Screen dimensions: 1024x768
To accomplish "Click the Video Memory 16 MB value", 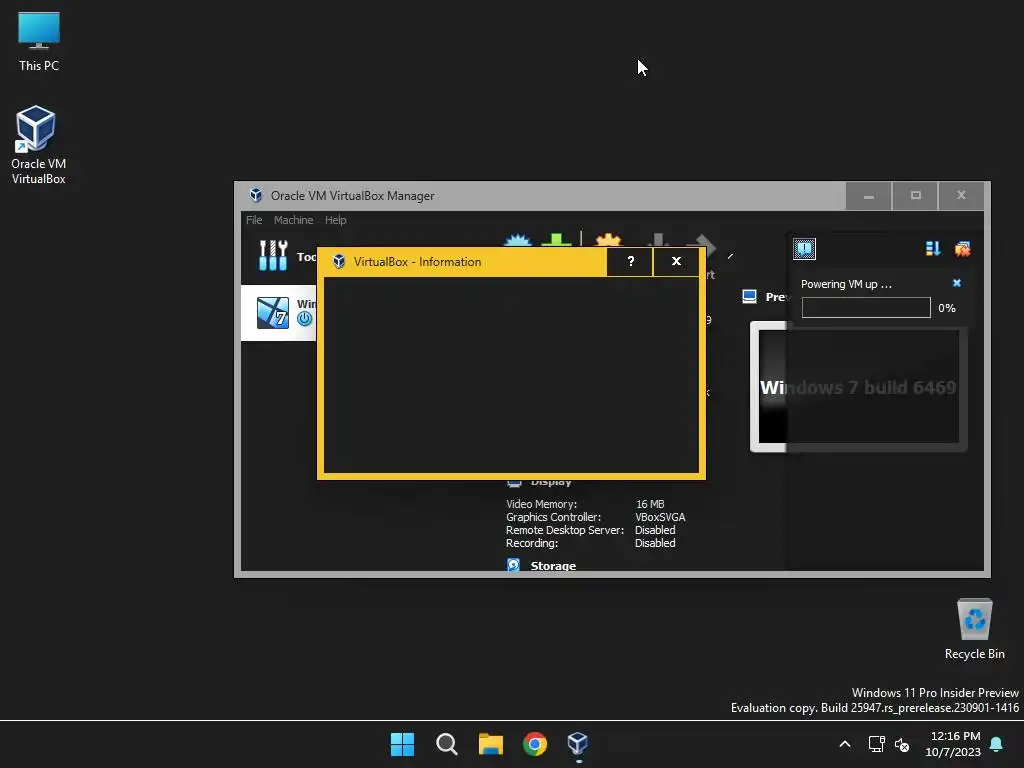I will (650, 504).
